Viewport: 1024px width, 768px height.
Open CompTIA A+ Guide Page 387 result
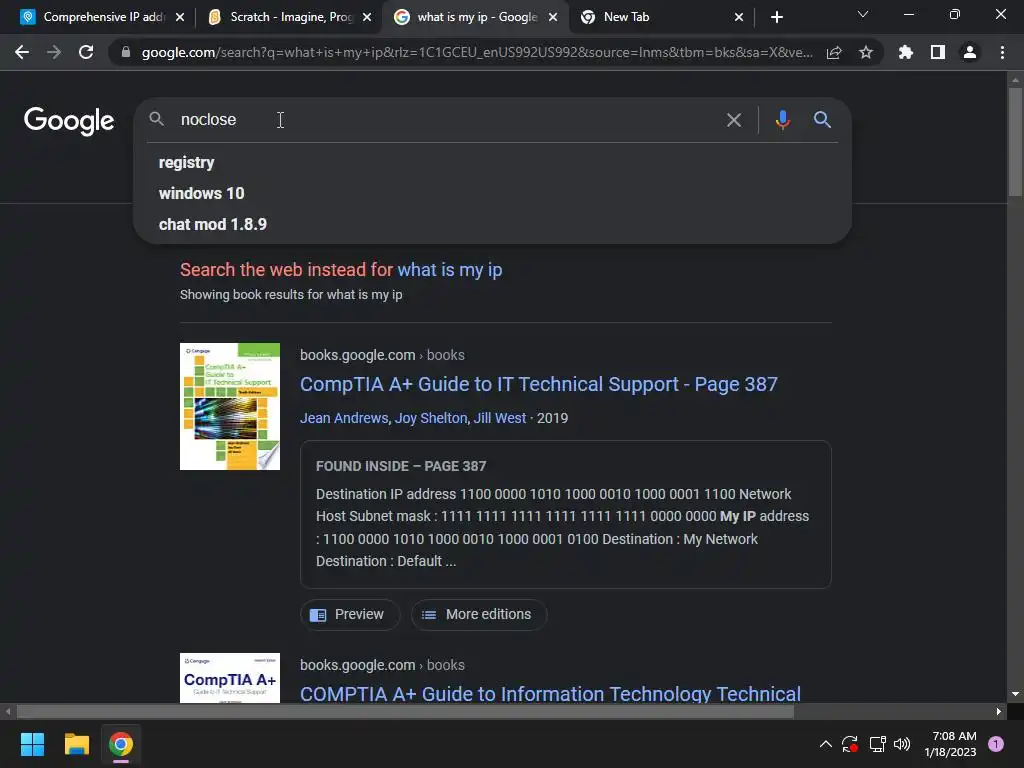[x=539, y=384]
